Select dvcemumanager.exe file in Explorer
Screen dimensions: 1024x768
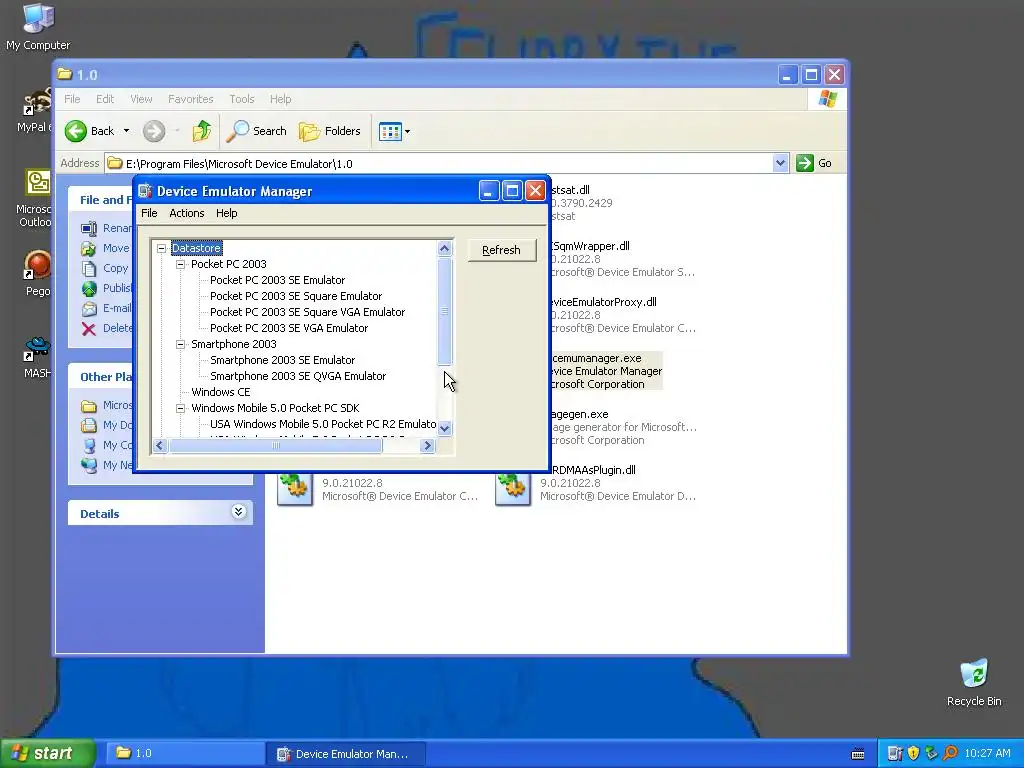coord(606,371)
